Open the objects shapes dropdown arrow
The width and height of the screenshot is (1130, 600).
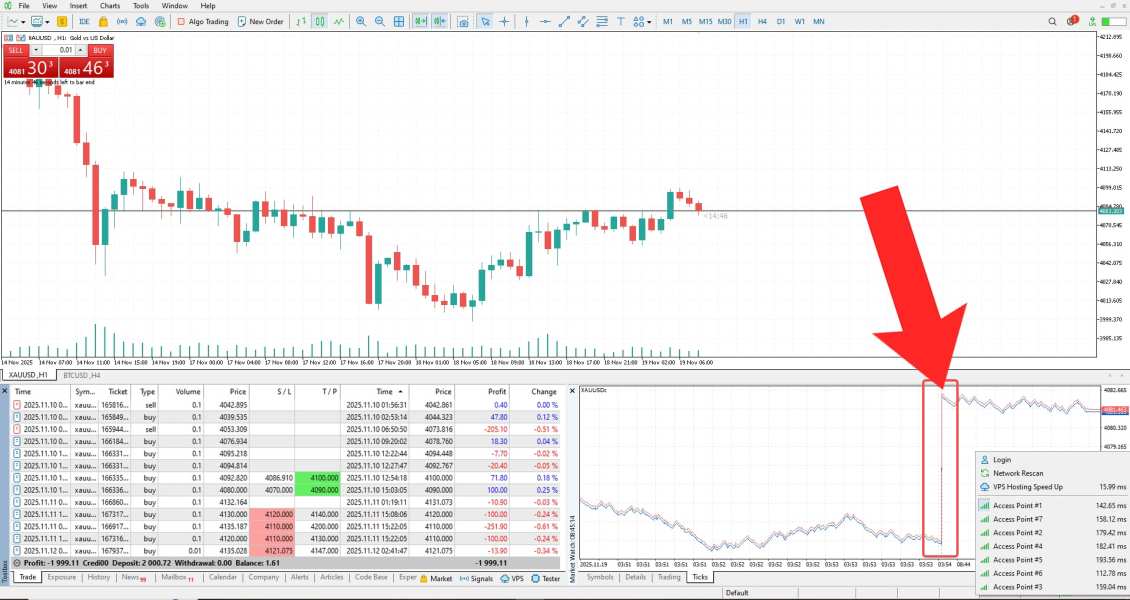649,22
